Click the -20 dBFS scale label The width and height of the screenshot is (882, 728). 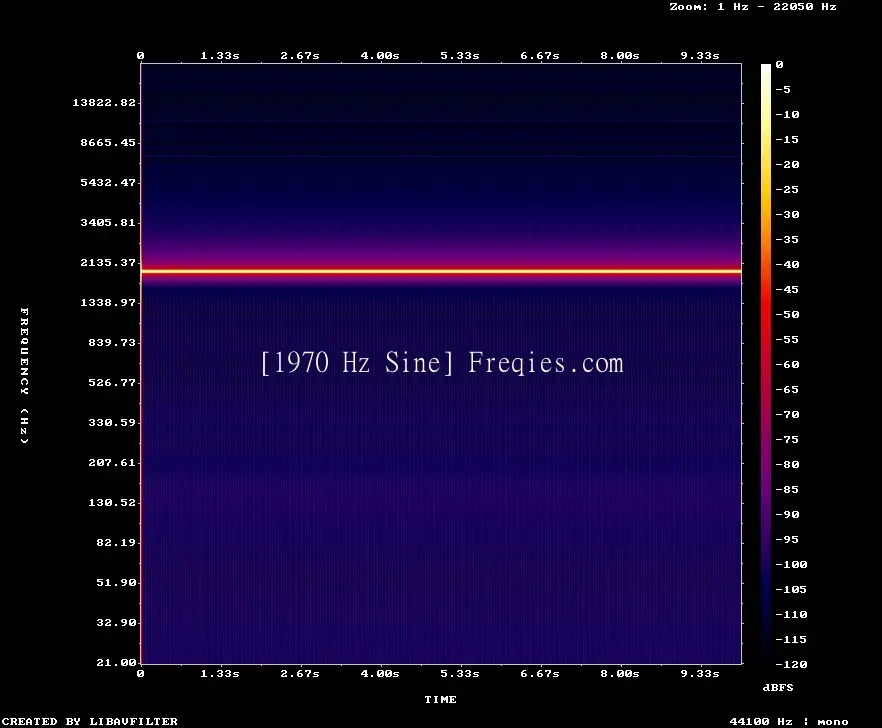[x=787, y=164]
